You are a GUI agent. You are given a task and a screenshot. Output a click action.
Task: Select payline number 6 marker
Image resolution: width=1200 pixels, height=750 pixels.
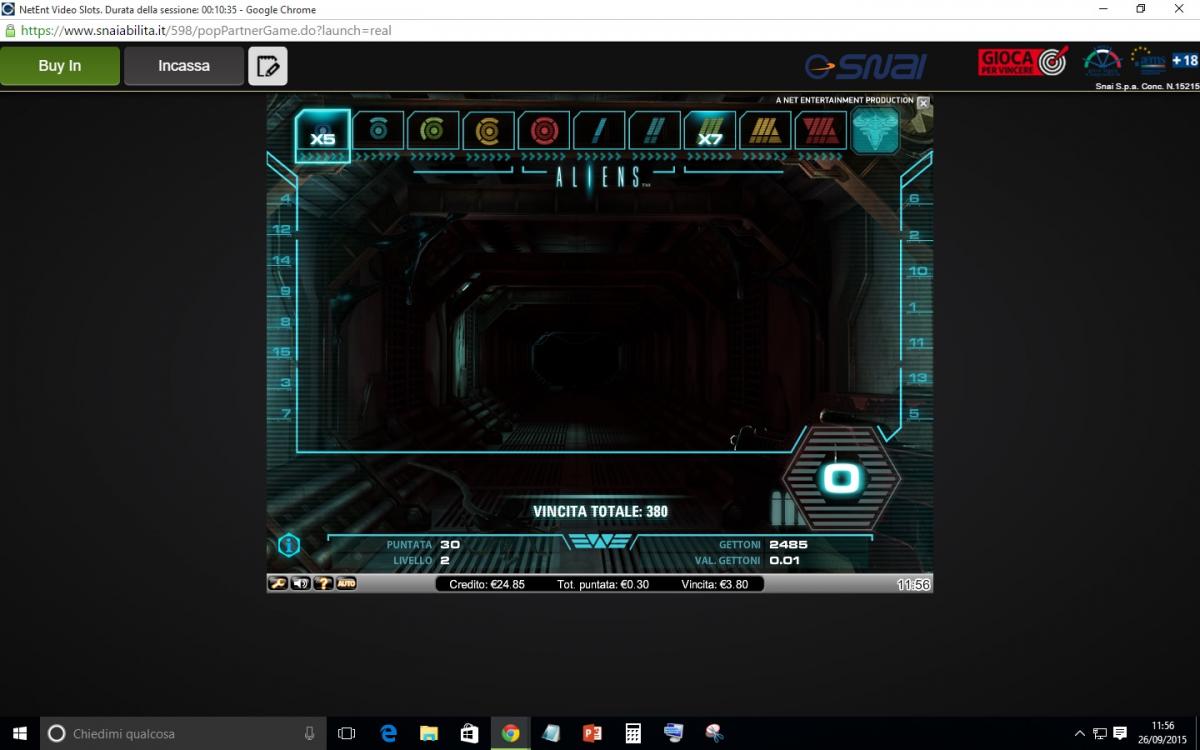914,199
